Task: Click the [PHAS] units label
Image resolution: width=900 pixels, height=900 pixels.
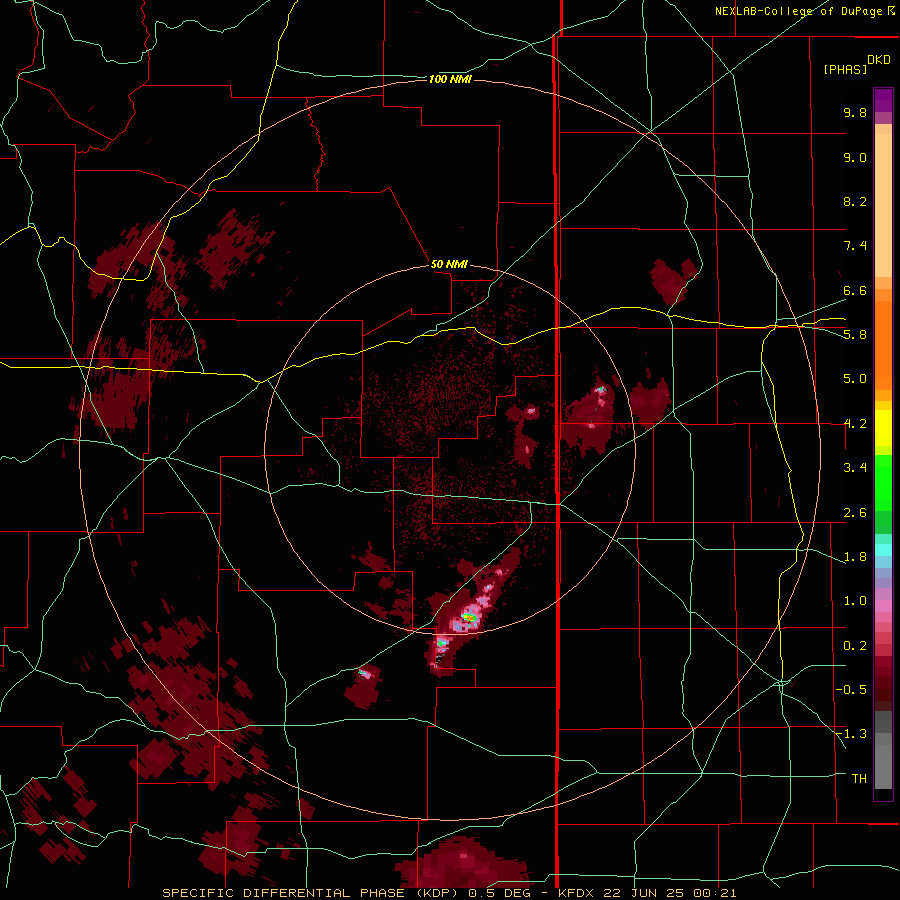Action: click(x=845, y=70)
